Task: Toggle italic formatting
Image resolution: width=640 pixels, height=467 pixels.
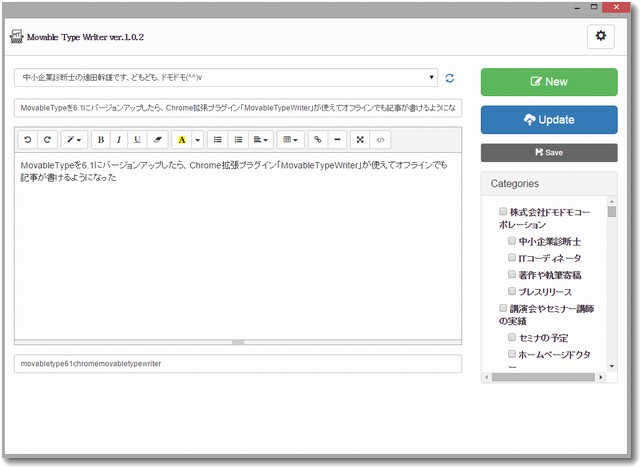Action: [x=119, y=140]
